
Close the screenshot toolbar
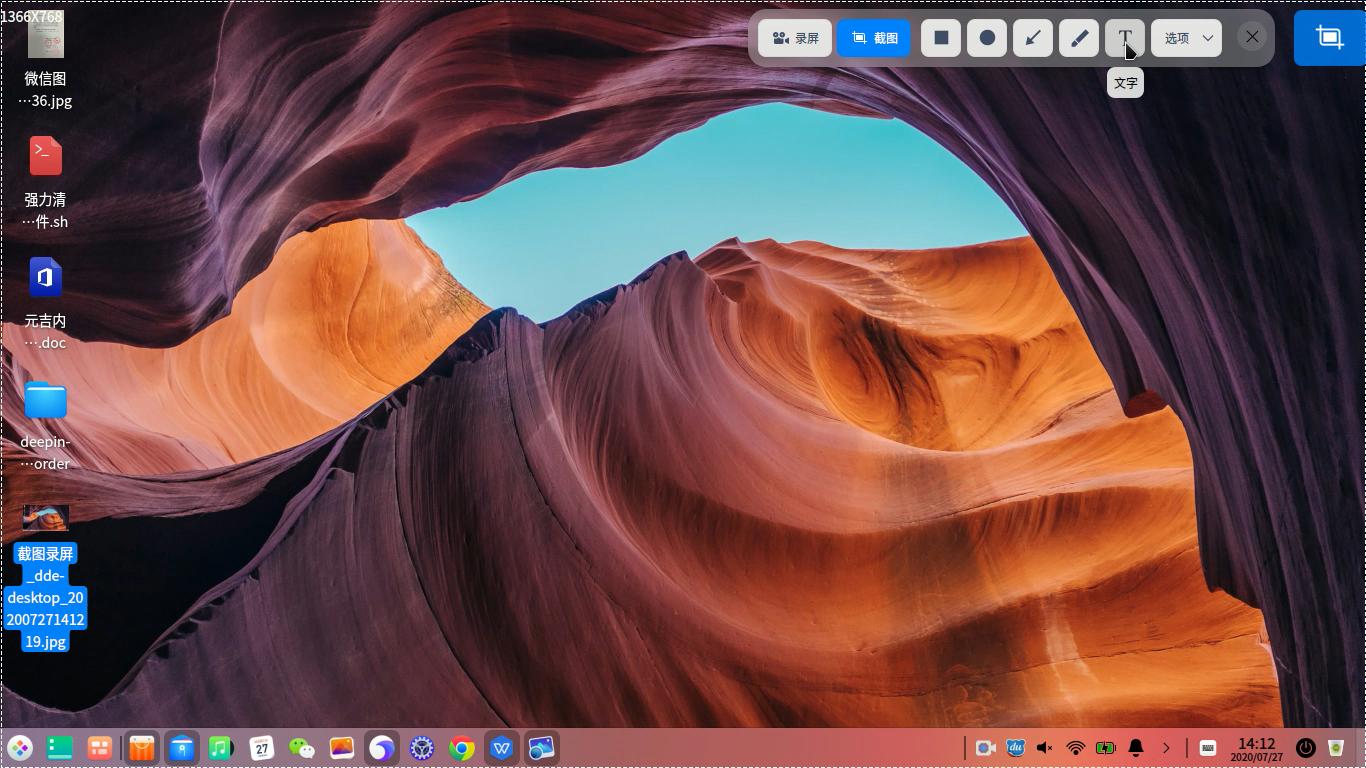click(x=1252, y=37)
